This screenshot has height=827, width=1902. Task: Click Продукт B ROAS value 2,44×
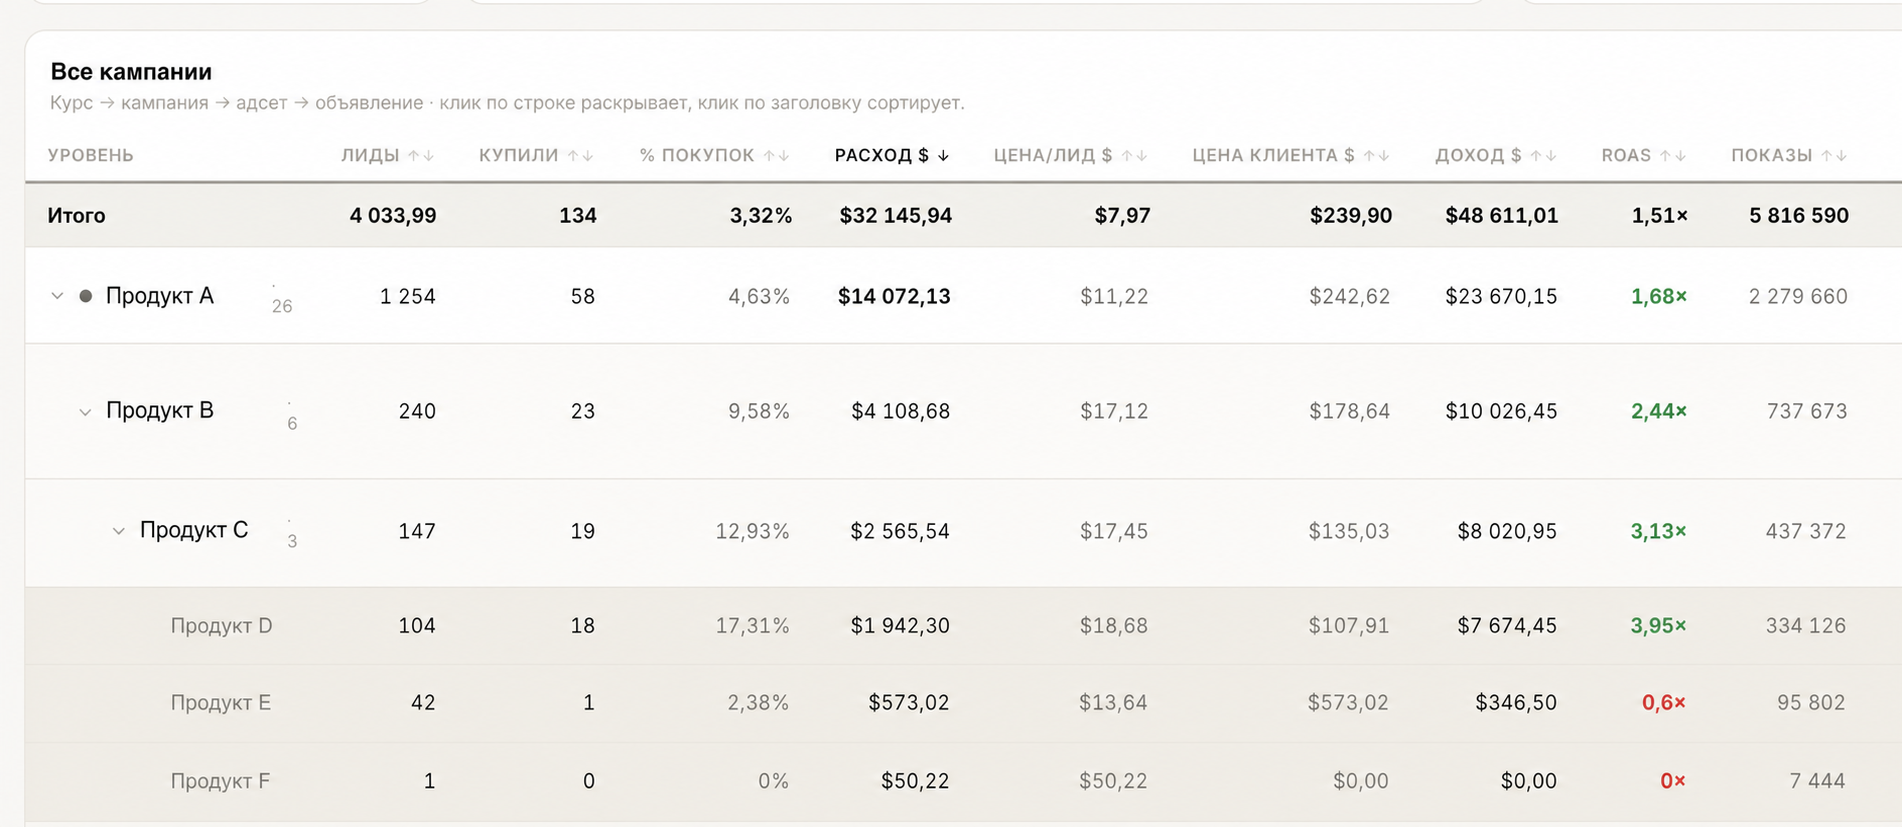click(1659, 411)
